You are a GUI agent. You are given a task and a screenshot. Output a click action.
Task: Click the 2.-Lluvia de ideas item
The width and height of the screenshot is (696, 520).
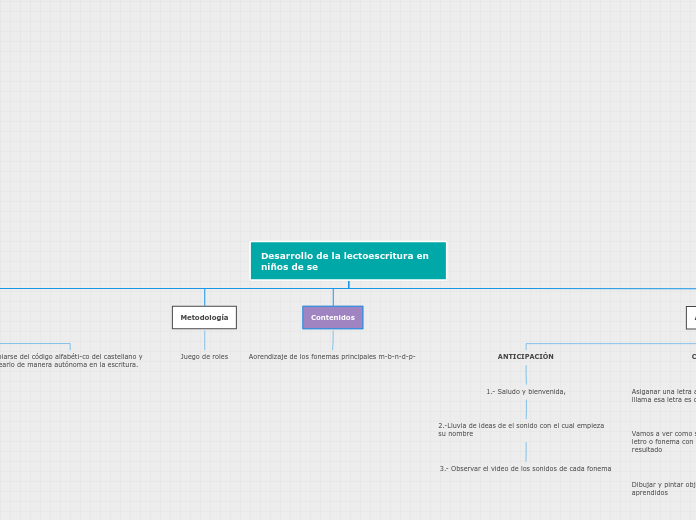[x=521, y=429]
